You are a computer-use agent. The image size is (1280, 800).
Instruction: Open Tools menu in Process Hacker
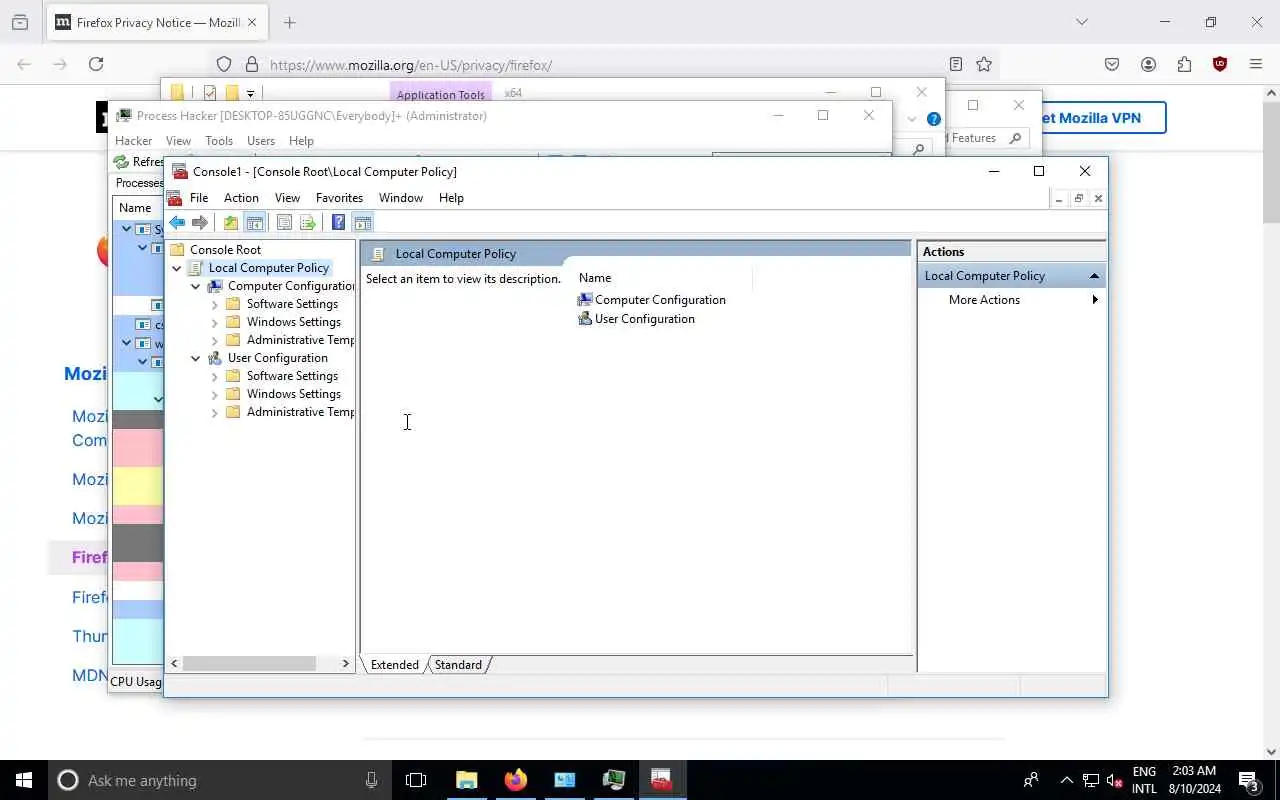[x=219, y=141]
